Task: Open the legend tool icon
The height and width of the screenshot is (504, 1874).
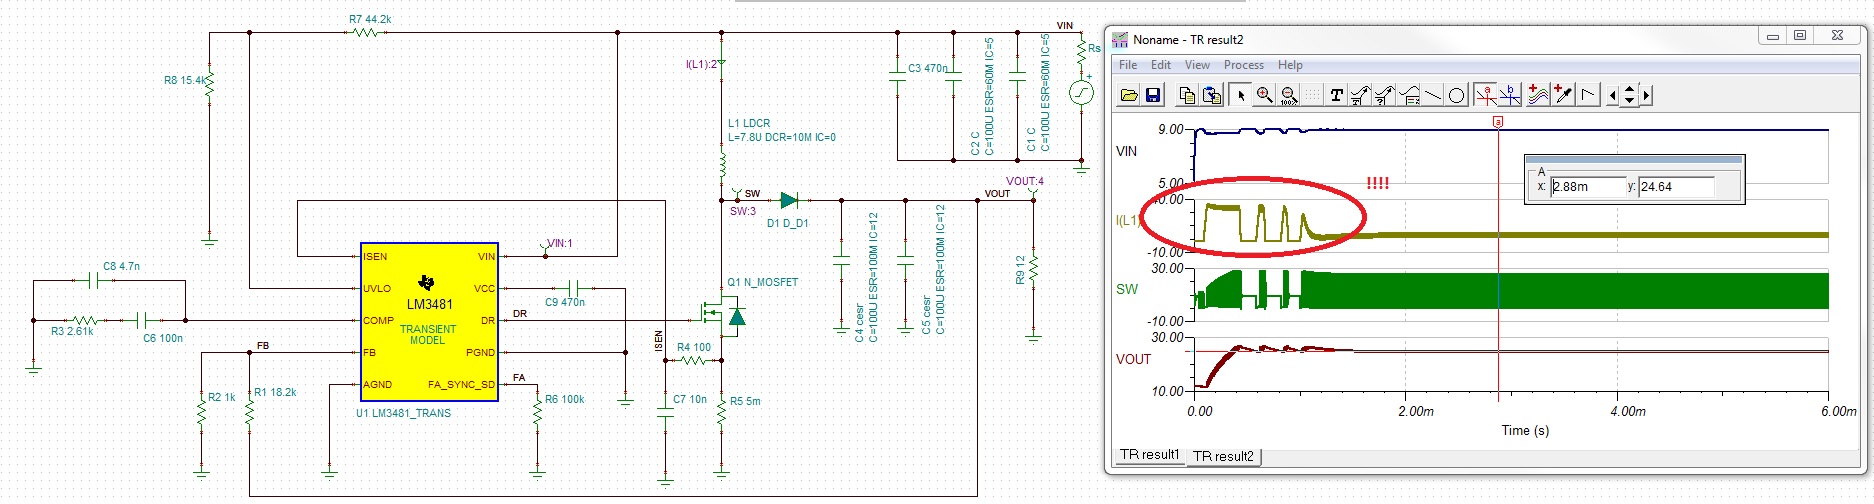Action: click(1409, 95)
